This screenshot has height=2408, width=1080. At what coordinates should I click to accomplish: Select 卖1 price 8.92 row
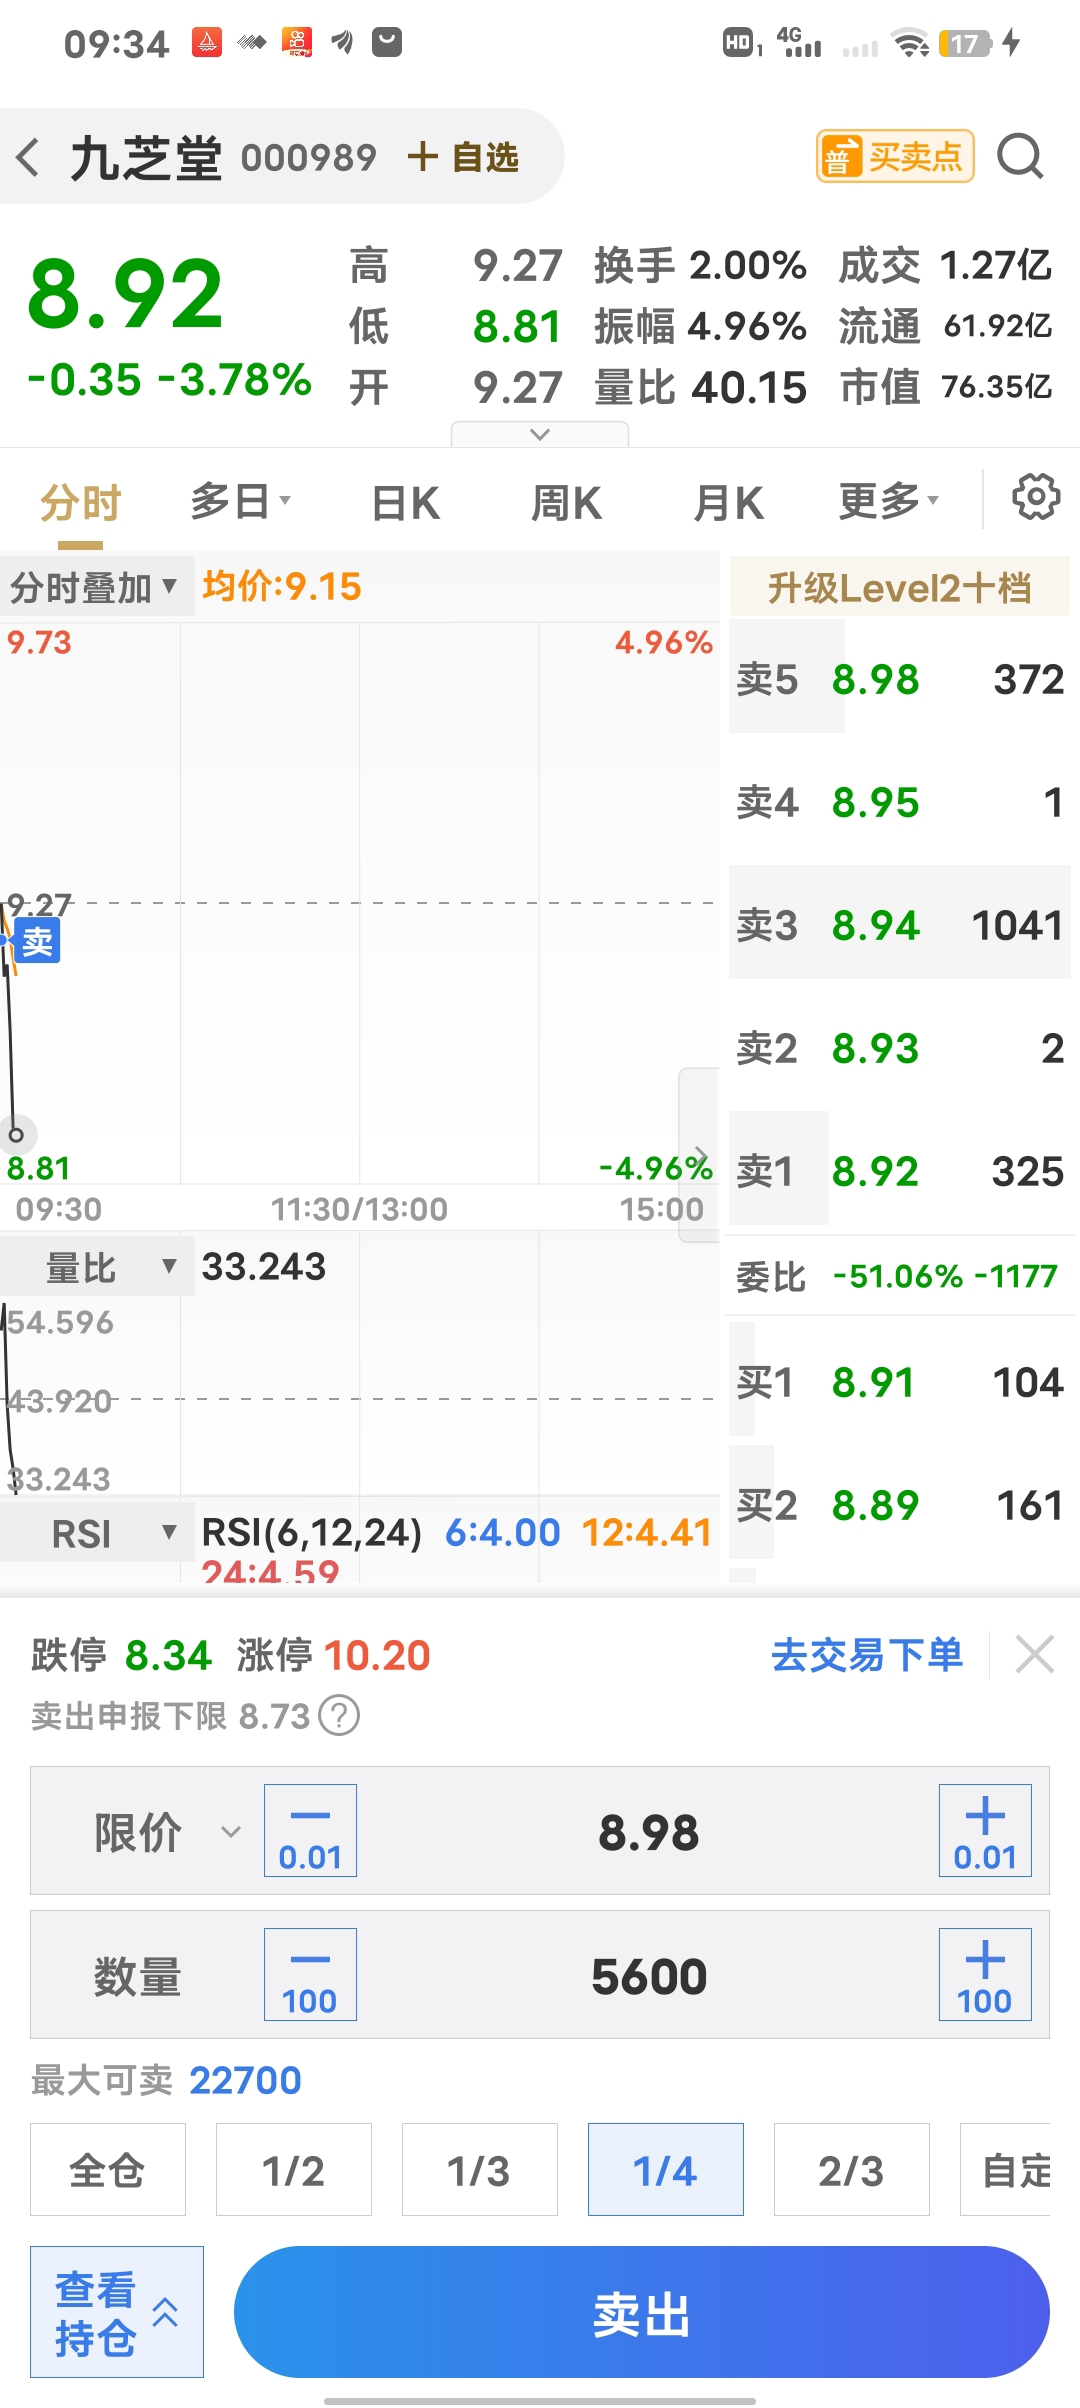click(899, 1172)
